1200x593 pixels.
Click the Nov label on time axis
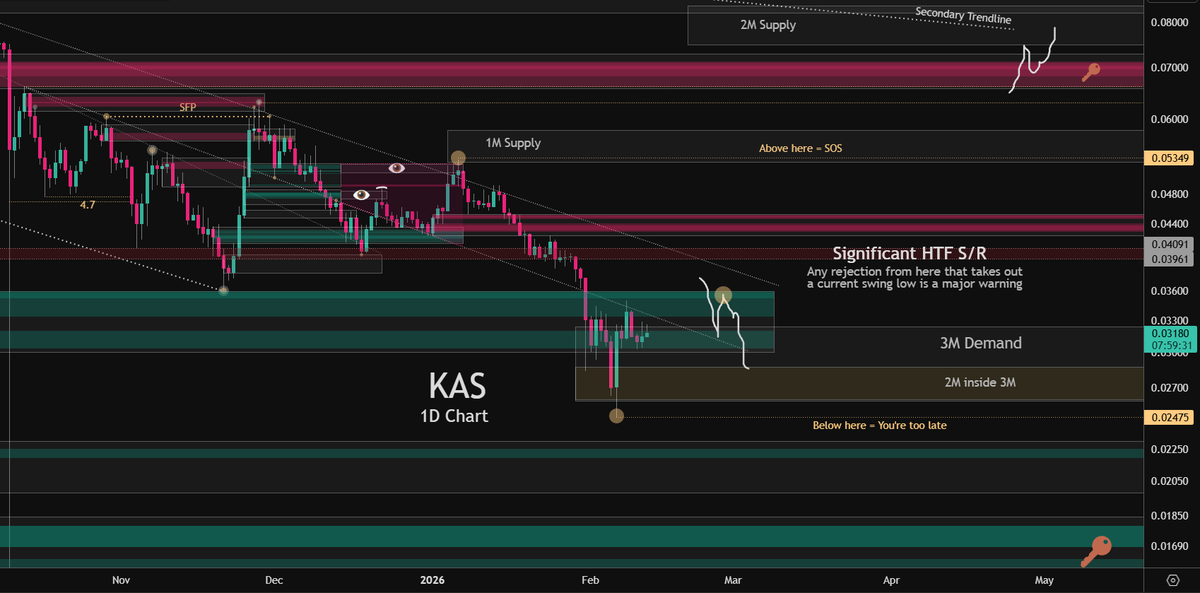point(121,579)
